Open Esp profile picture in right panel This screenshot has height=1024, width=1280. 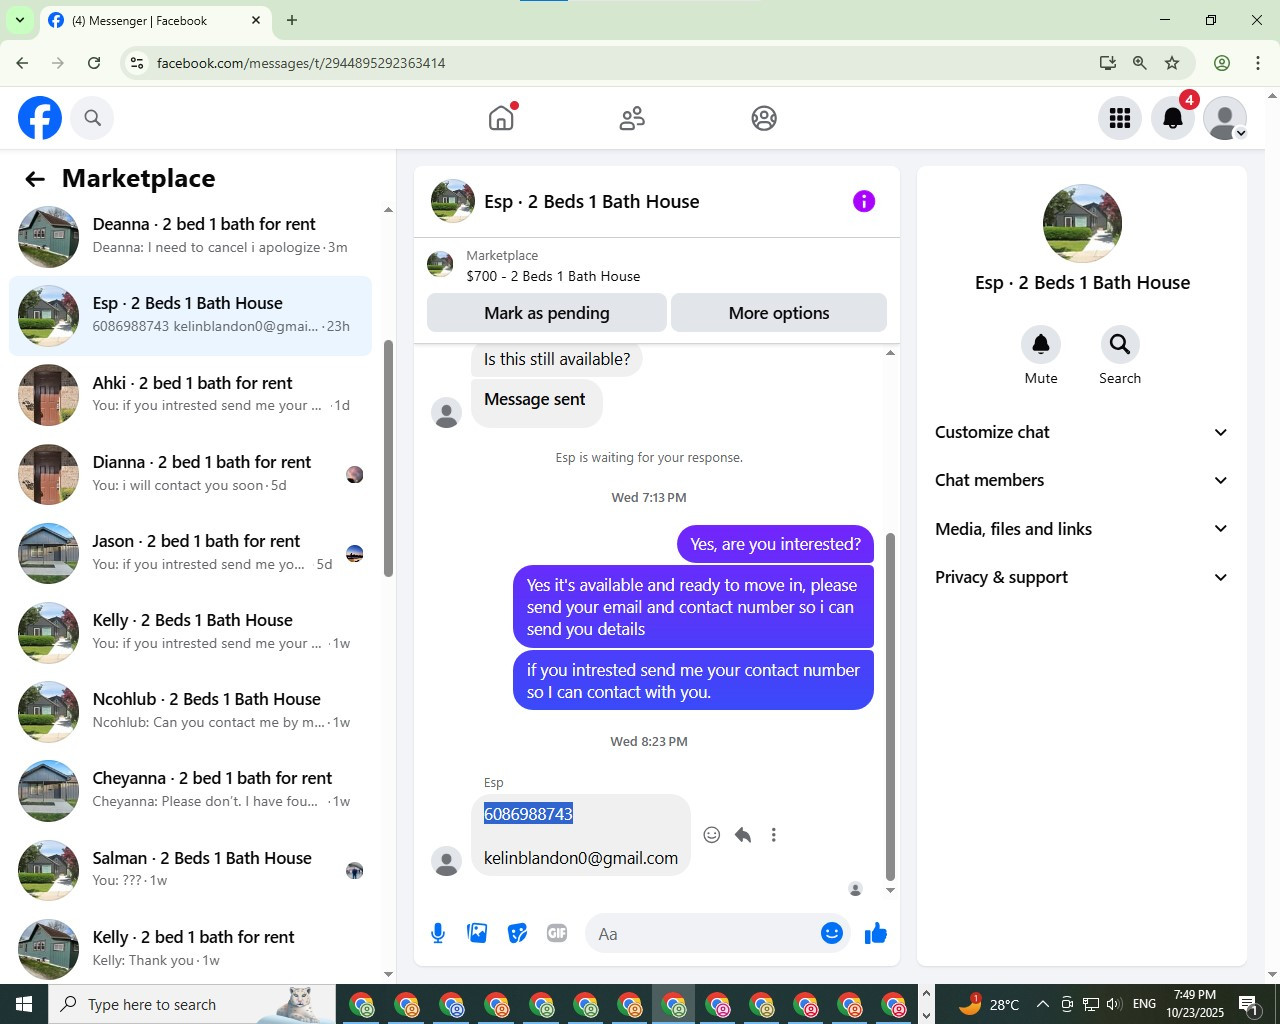1082,224
